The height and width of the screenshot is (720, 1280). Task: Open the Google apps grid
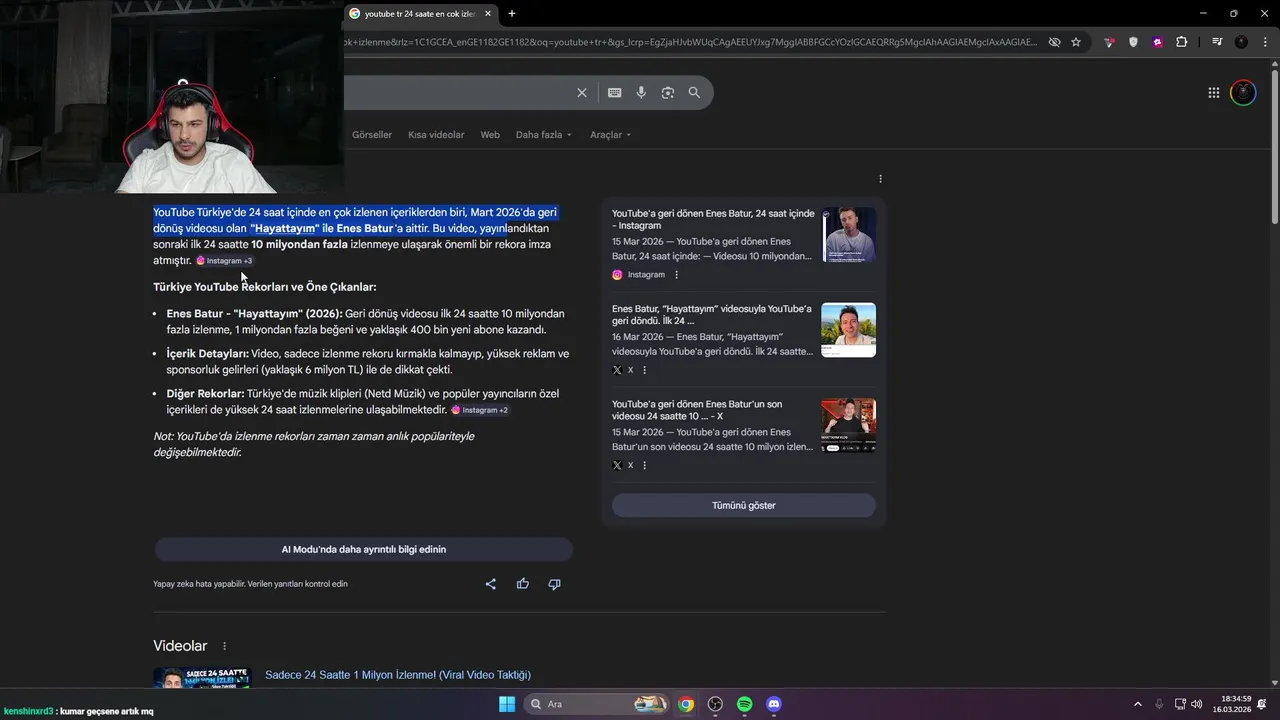(1214, 93)
